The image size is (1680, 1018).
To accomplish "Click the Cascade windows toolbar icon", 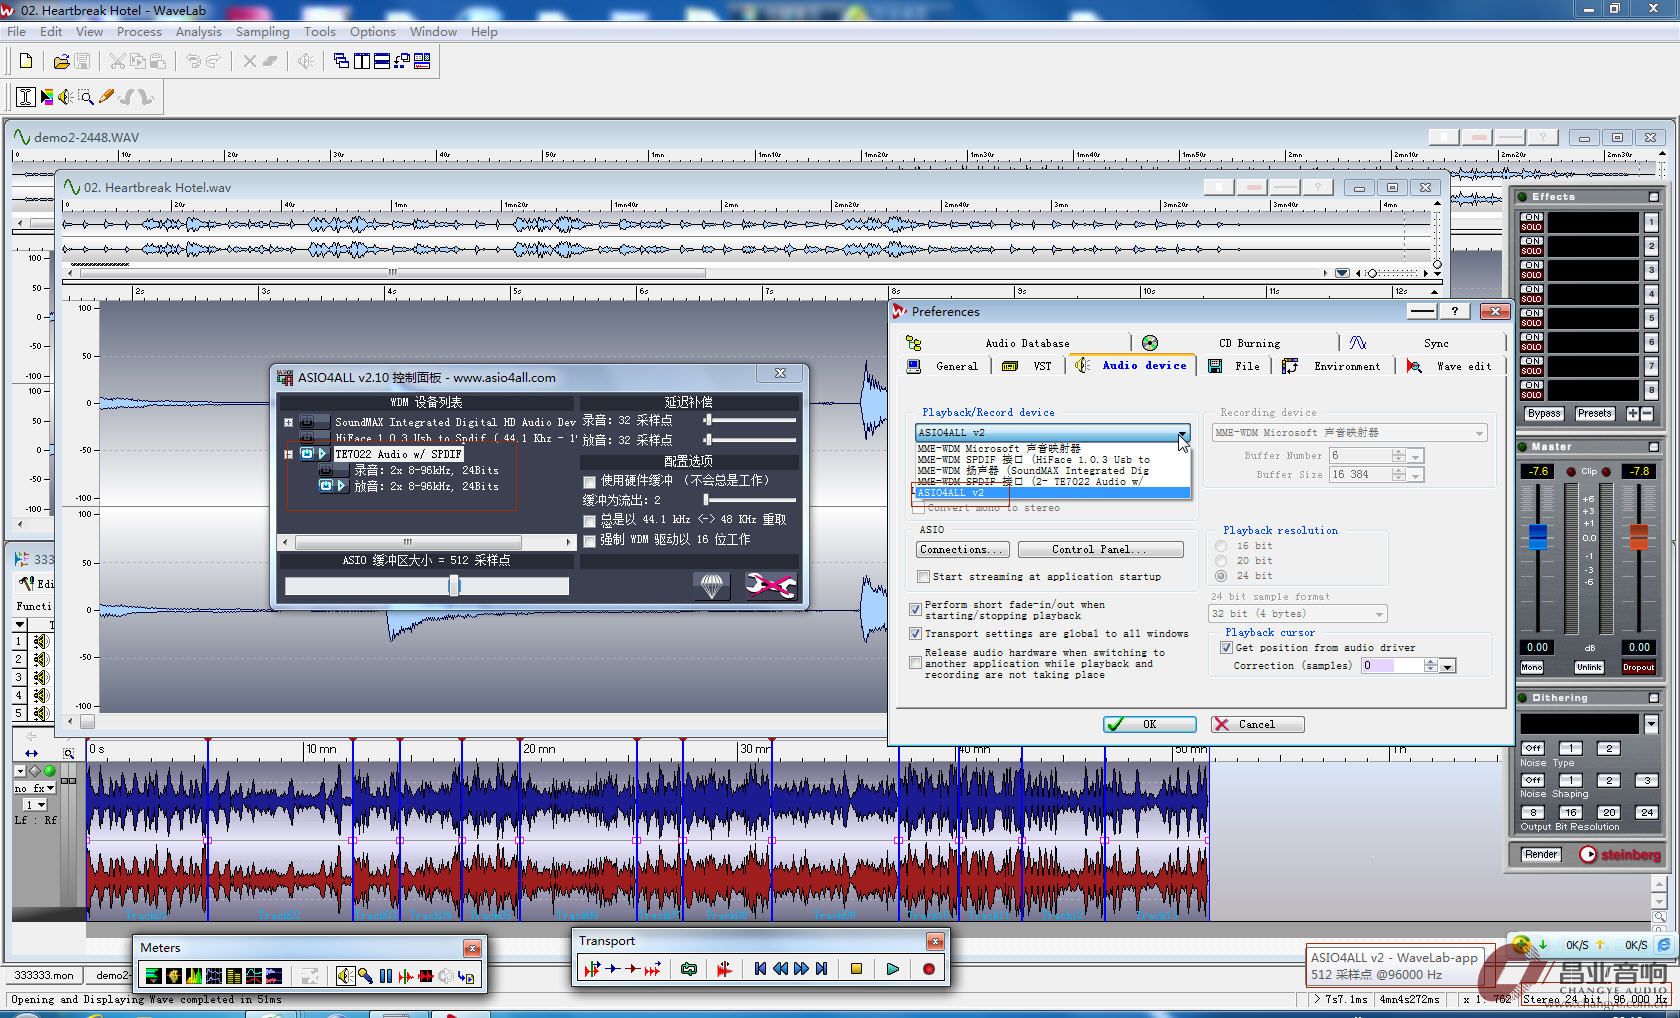I will pyautogui.click(x=341, y=61).
